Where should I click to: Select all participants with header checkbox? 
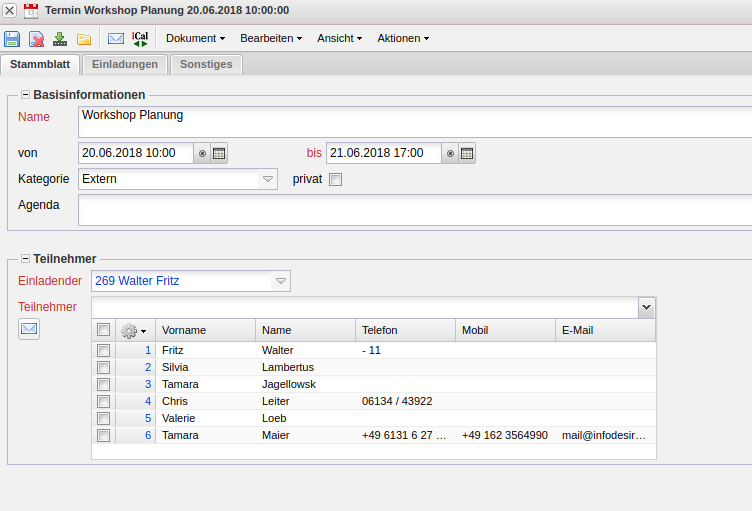point(103,330)
